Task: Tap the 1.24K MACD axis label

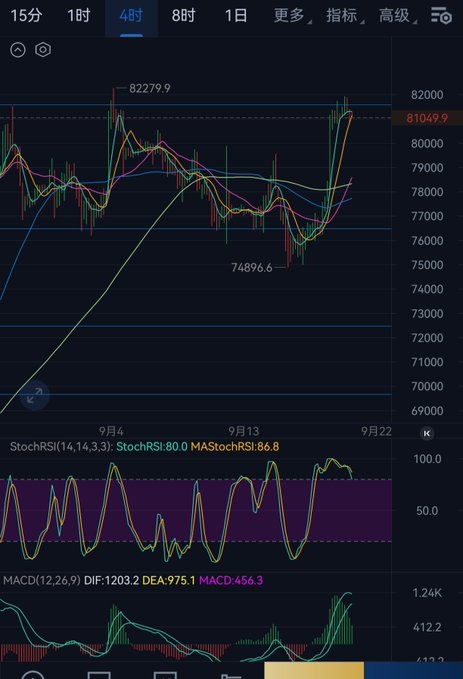Action: 427,593
